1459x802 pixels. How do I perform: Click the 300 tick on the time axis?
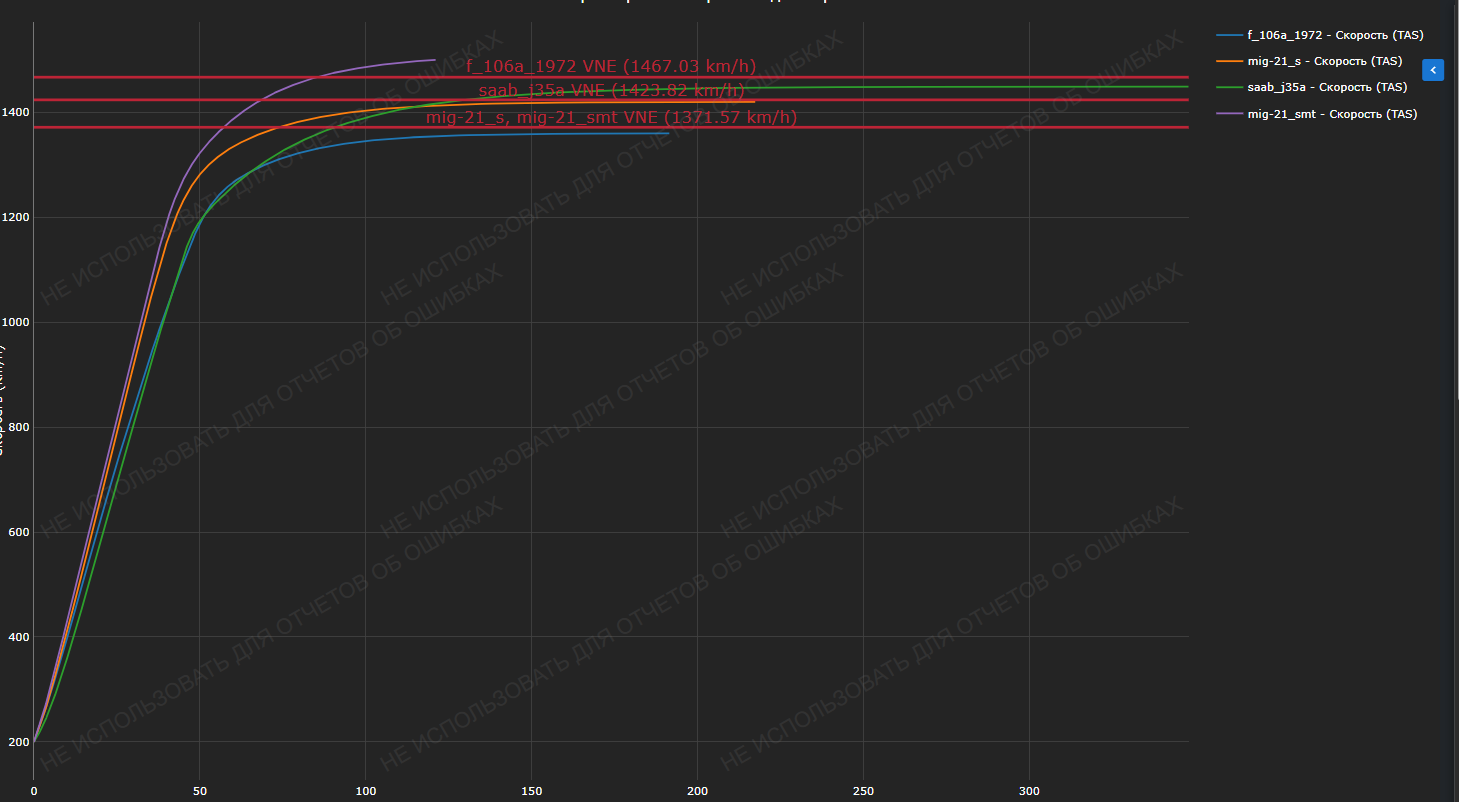click(x=1029, y=792)
